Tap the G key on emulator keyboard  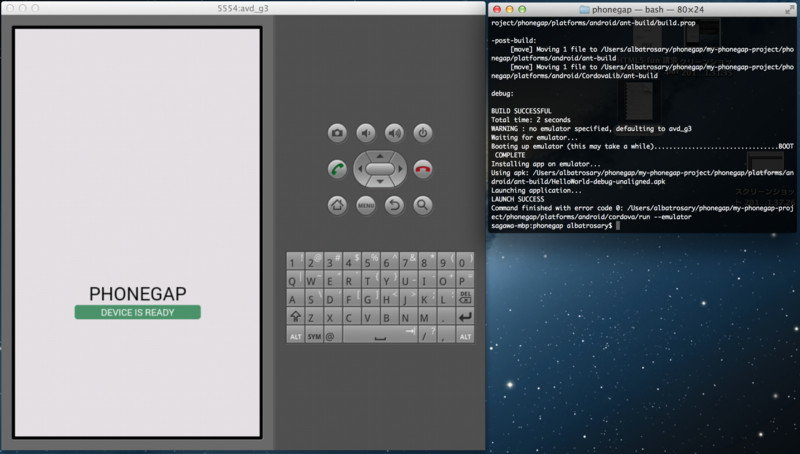tap(371, 298)
